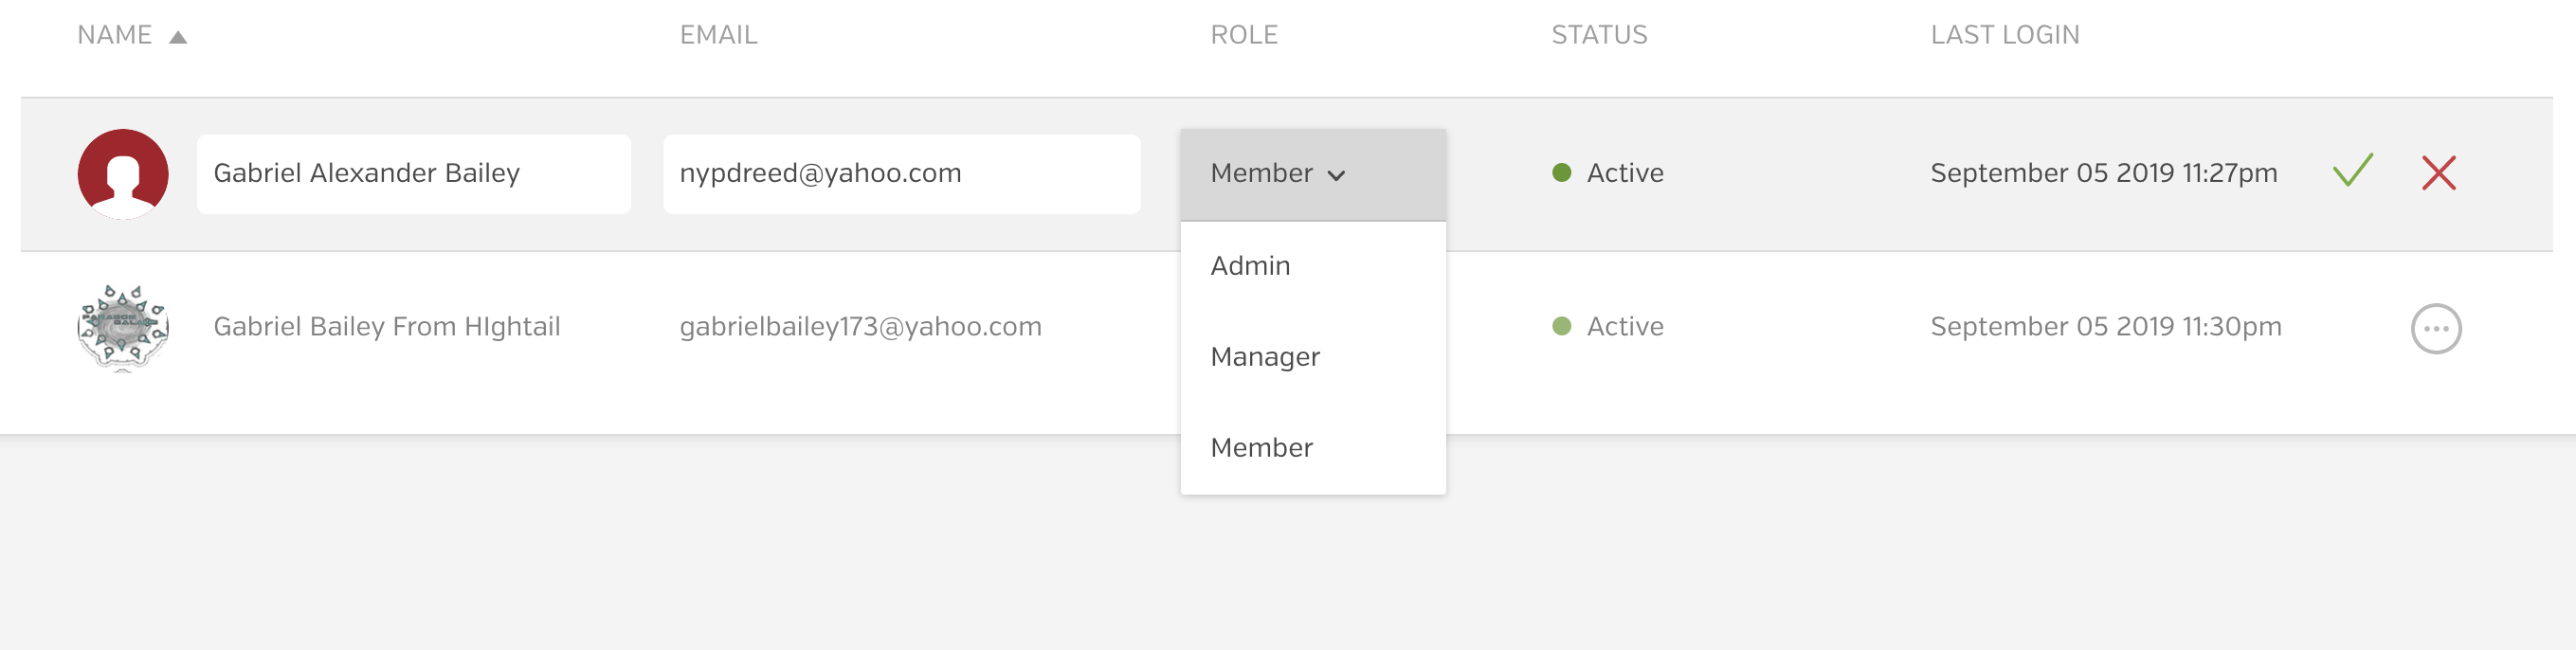Sort by the LAST LOGIN column header
This screenshot has height=650, width=2576.
[2004, 35]
